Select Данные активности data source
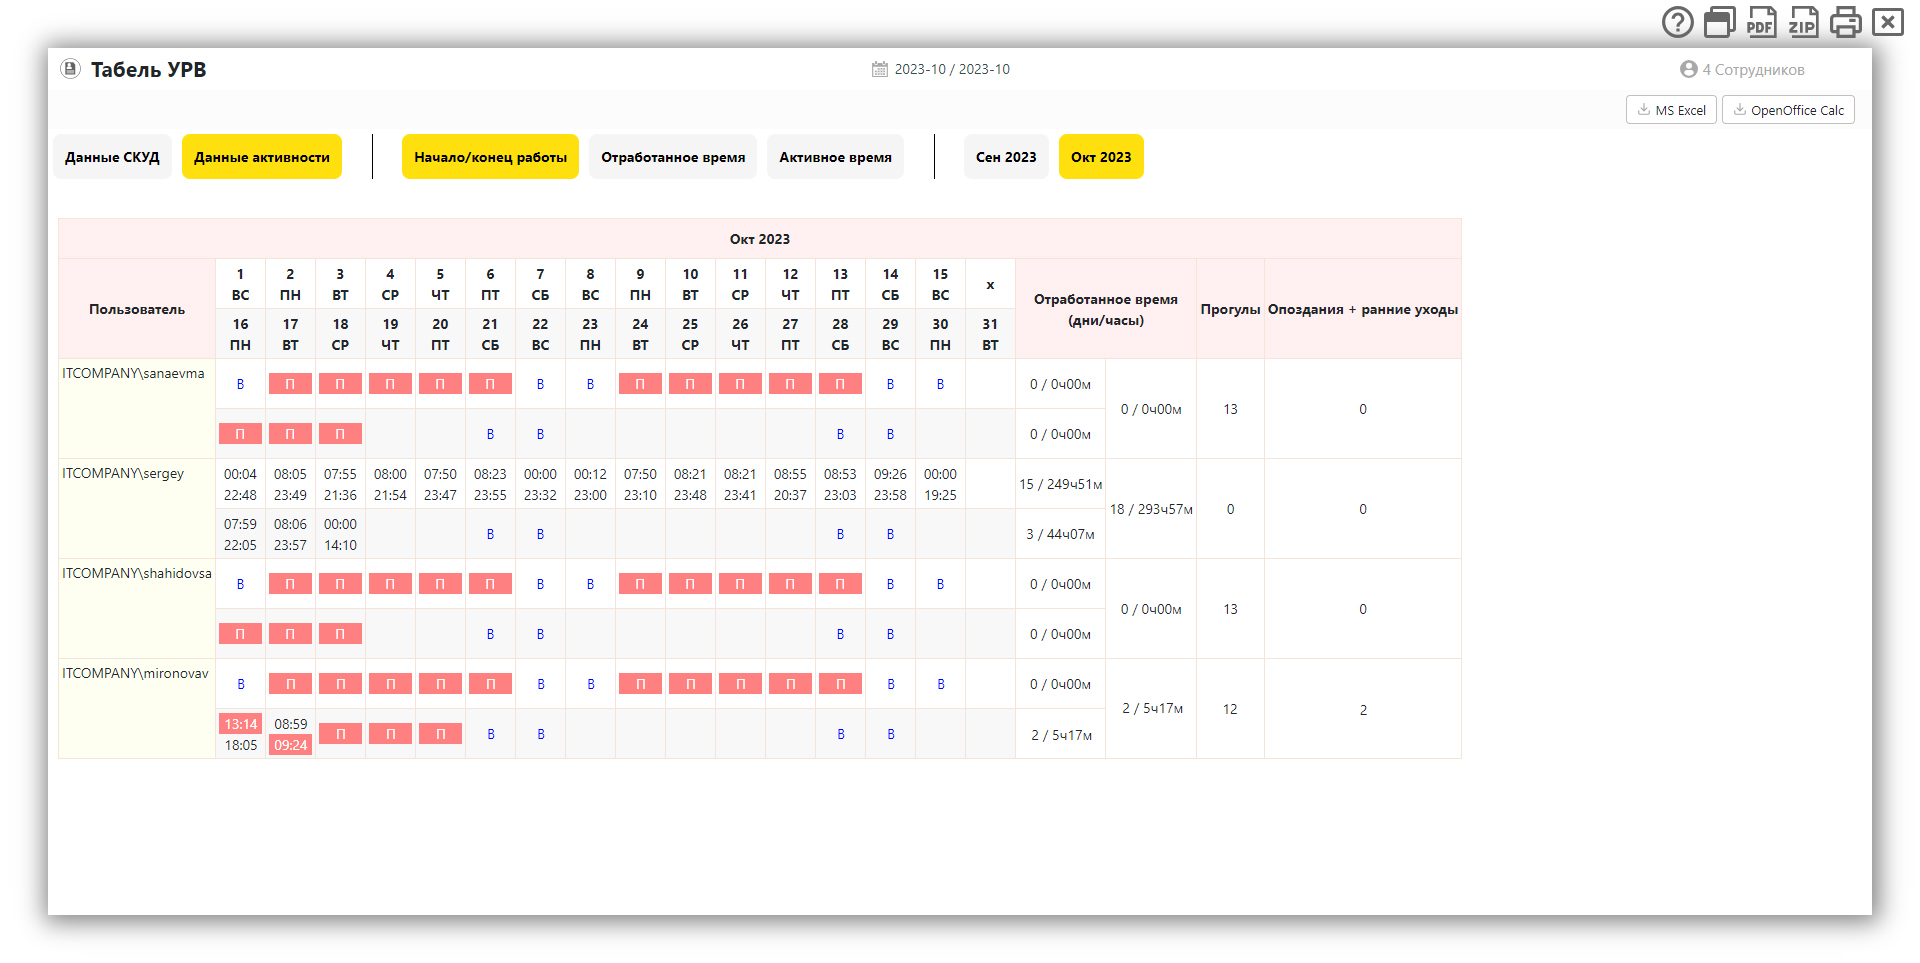This screenshot has height=963, width=1920. click(x=262, y=157)
